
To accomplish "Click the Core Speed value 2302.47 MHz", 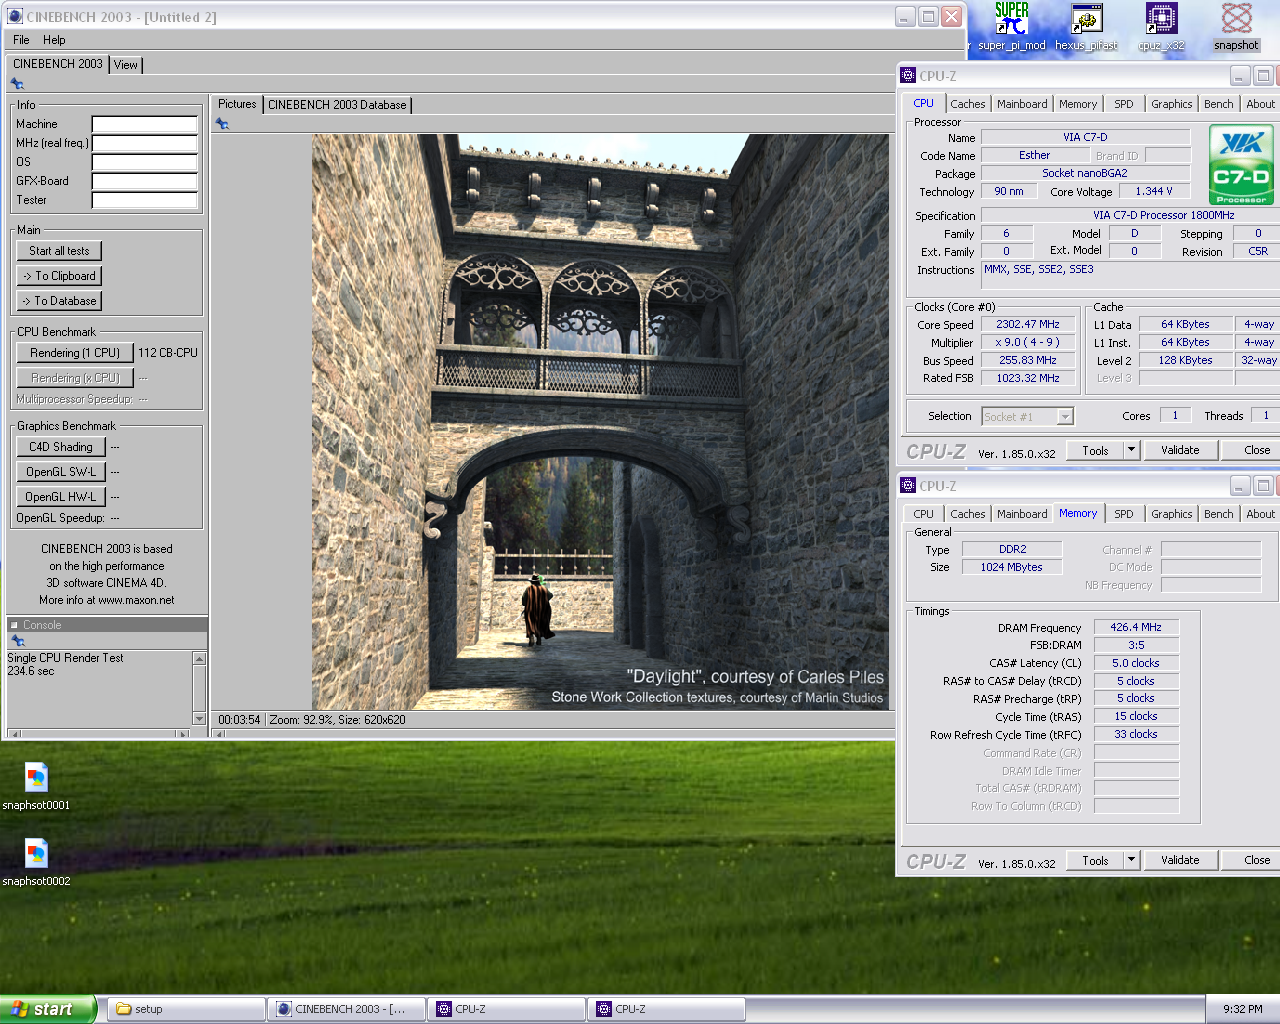I will [1028, 325].
